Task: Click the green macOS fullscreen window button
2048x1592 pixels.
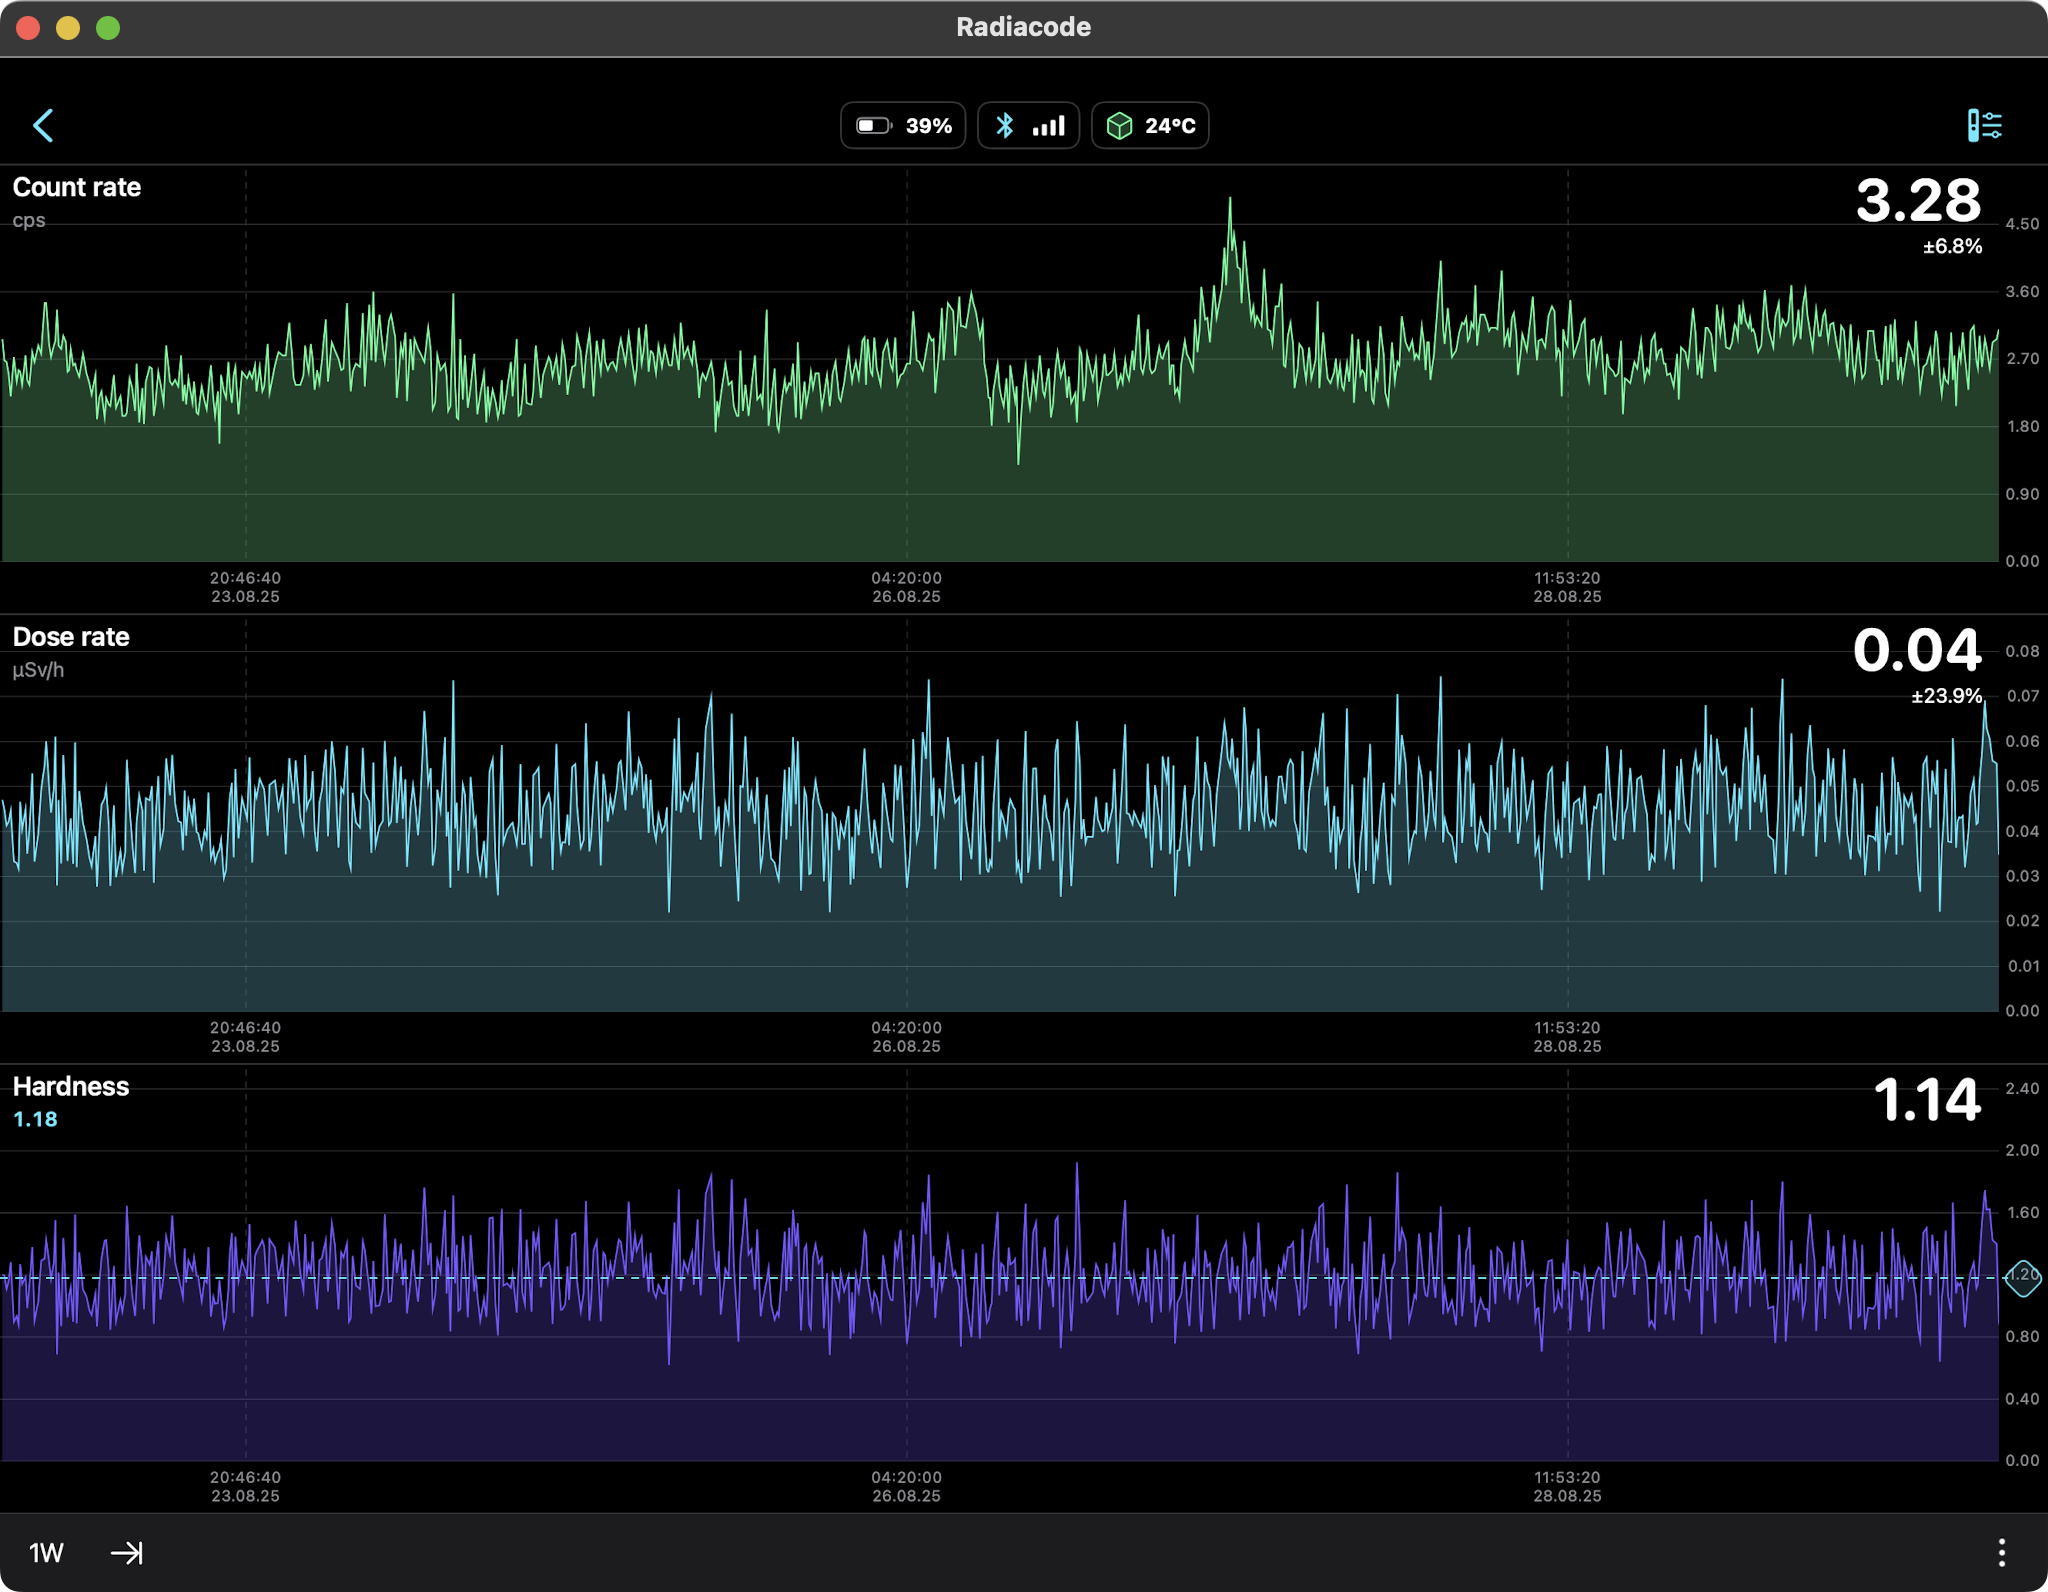Action: (x=108, y=28)
